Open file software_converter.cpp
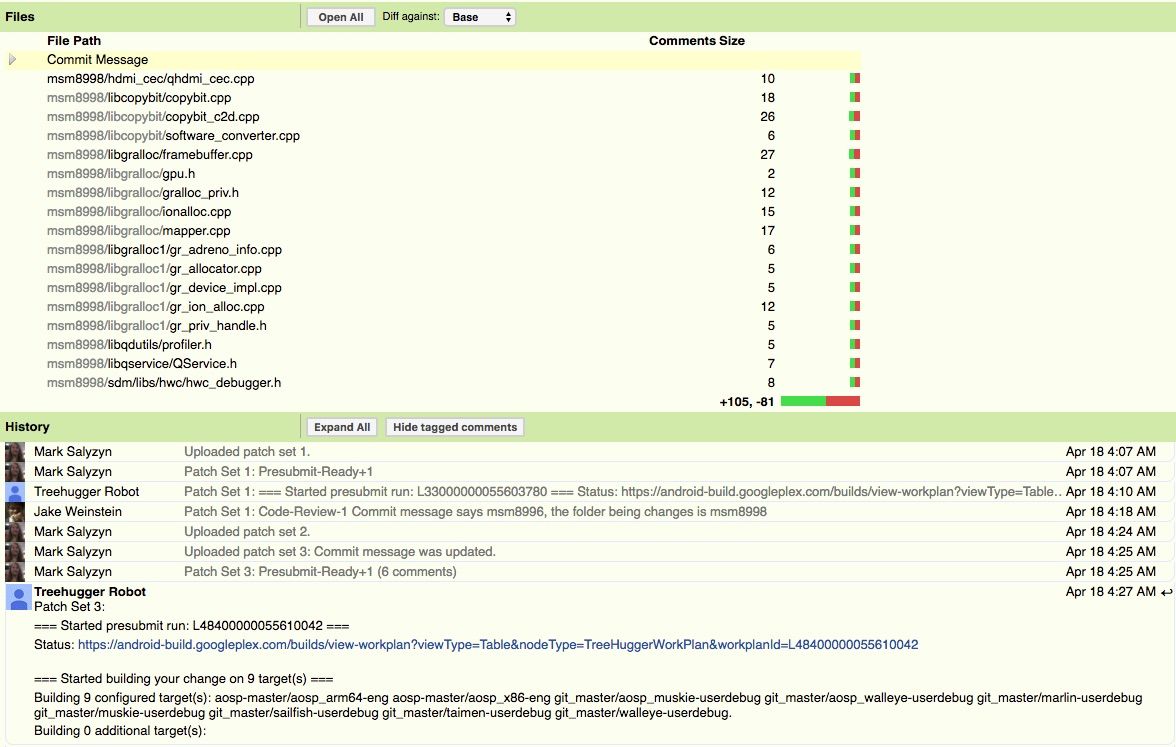The height and width of the screenshot is (747, 1176). click(173, 136)
